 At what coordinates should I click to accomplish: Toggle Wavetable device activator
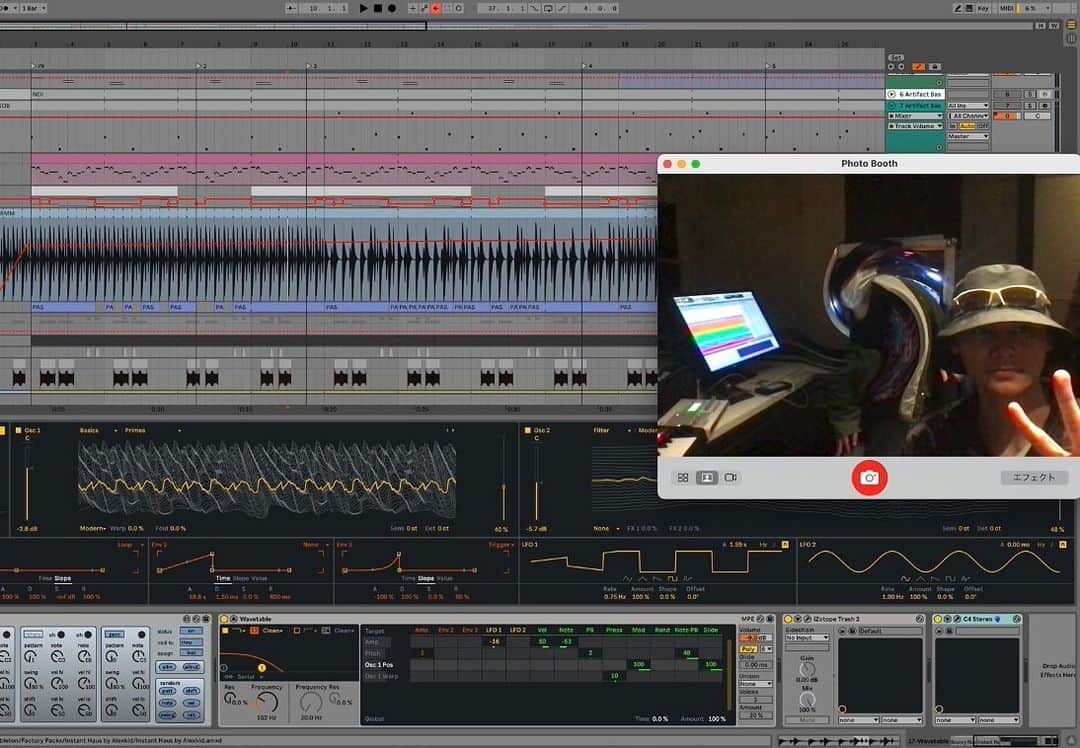point(224,619)
